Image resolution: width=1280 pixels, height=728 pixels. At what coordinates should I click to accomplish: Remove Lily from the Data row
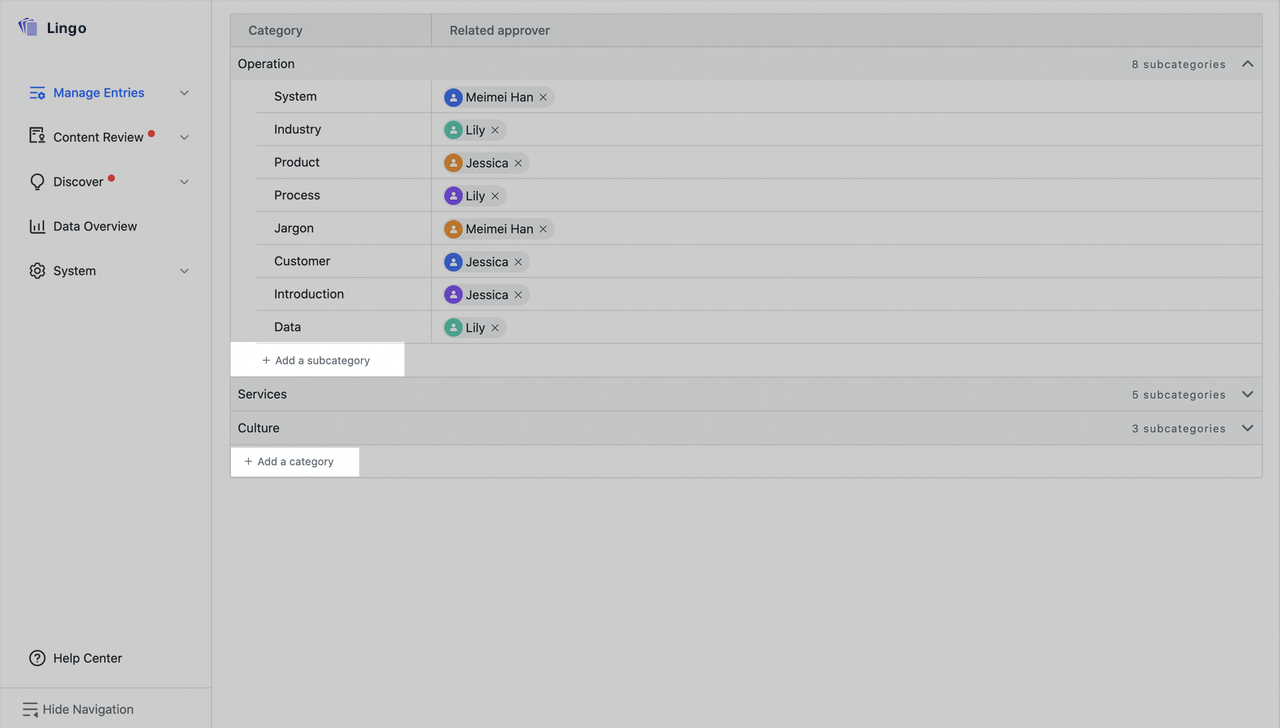[x=494, y=327]
